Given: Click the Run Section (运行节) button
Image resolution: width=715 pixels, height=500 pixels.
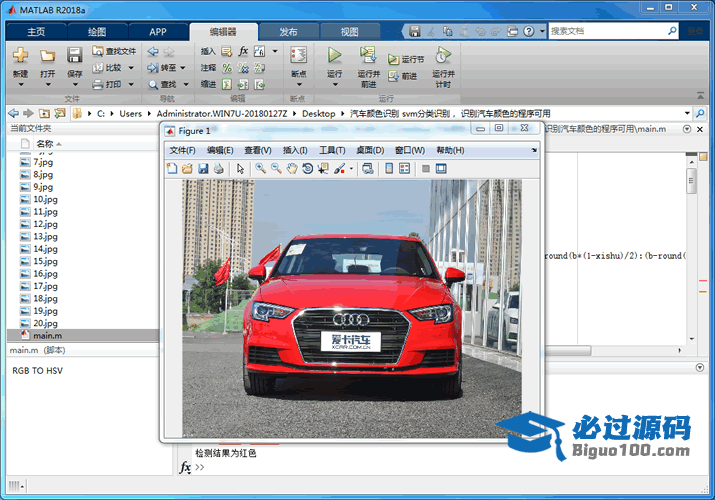Looking at the screenshot, I should point(407,60).
